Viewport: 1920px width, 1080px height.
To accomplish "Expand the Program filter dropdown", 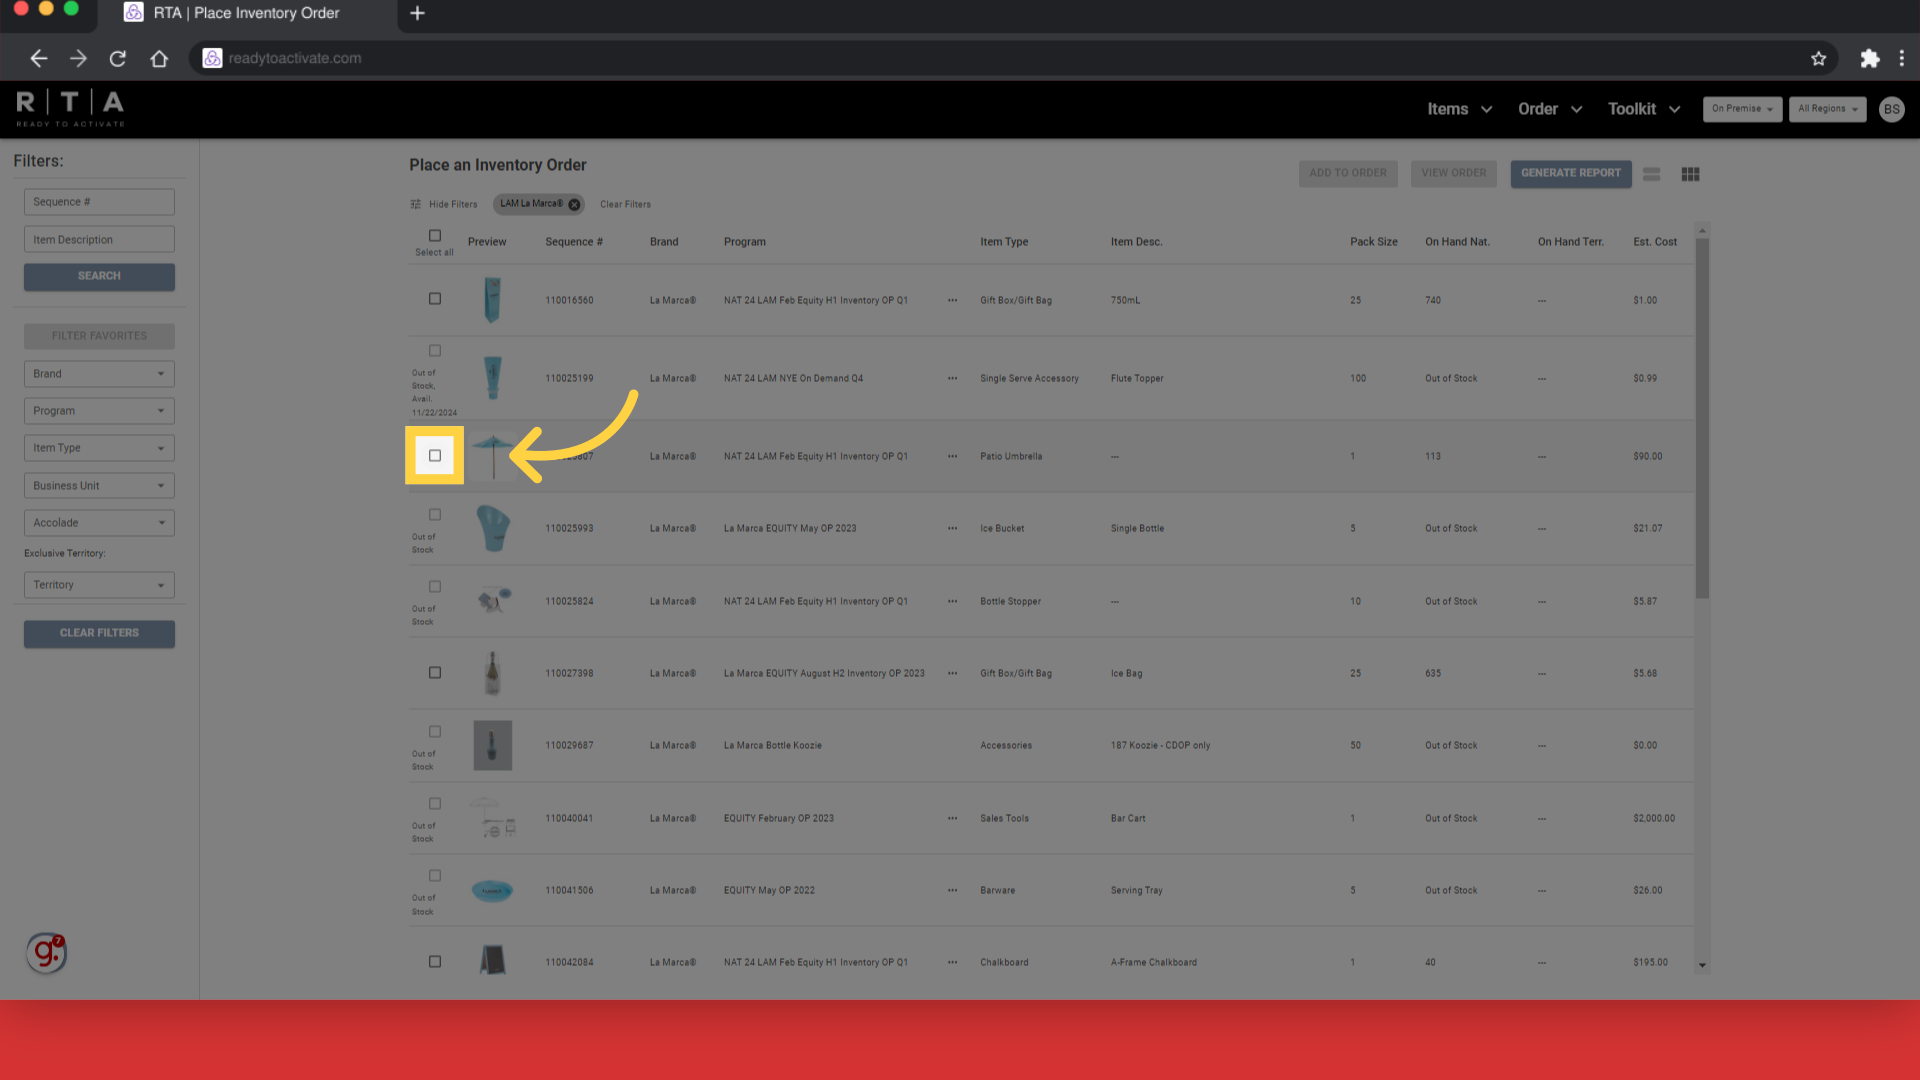I will 99,411.
